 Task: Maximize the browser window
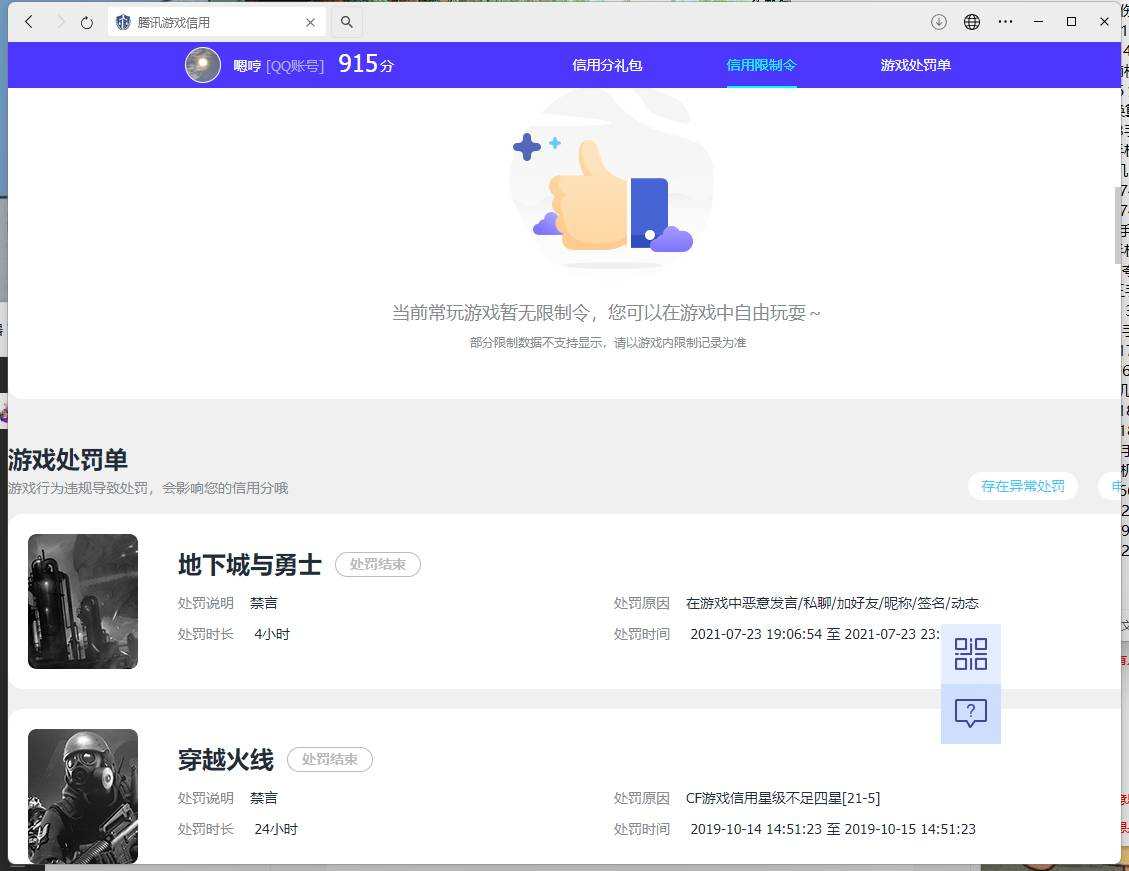click(1071, 22)
